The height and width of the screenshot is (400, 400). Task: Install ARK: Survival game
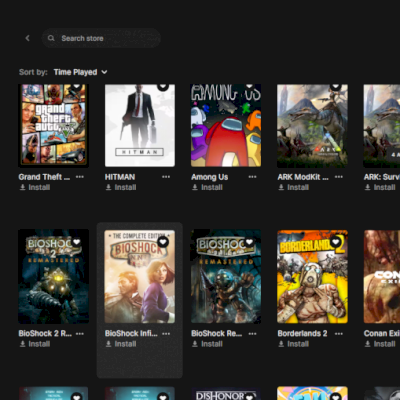tap(380, 187)
